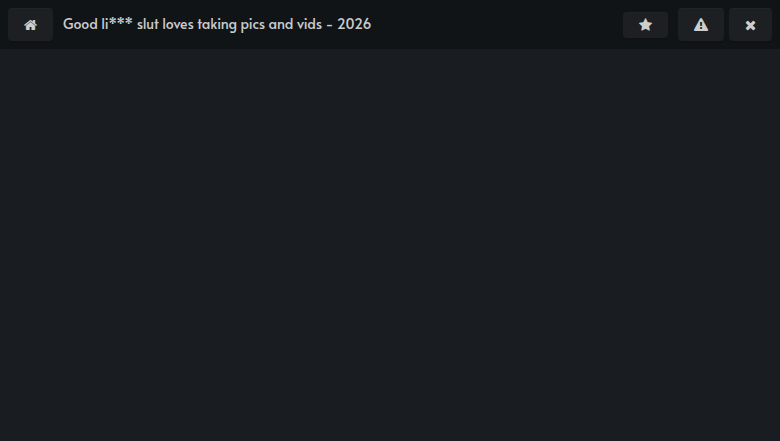Report content using warning triangle icon
The image size is (780, 441).
700,24
